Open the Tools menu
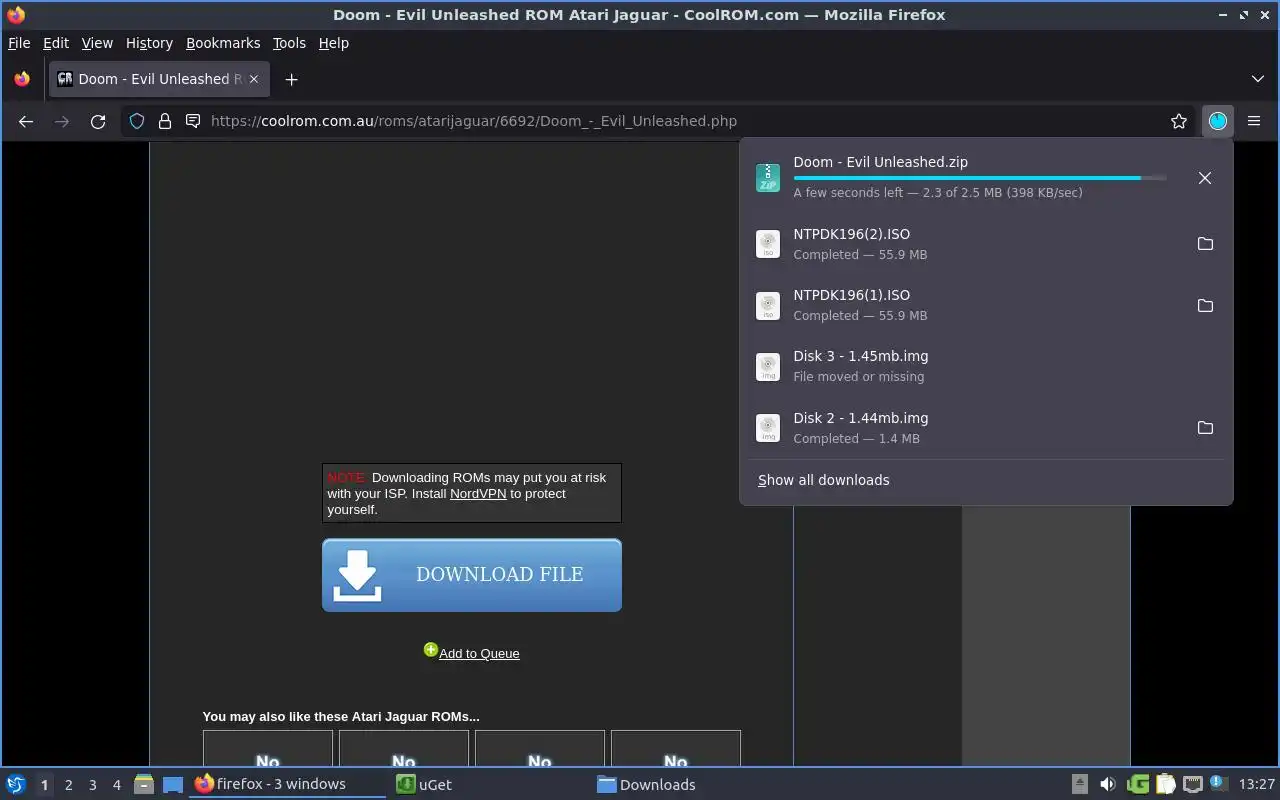Screen dimensions: 1280x800 (289, 43)
